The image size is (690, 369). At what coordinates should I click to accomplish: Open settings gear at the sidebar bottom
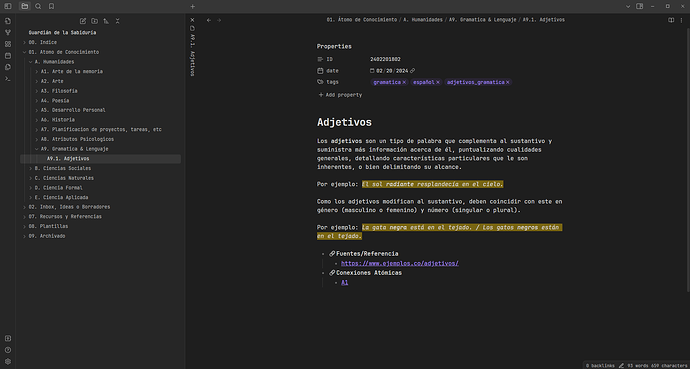point(8,361)
